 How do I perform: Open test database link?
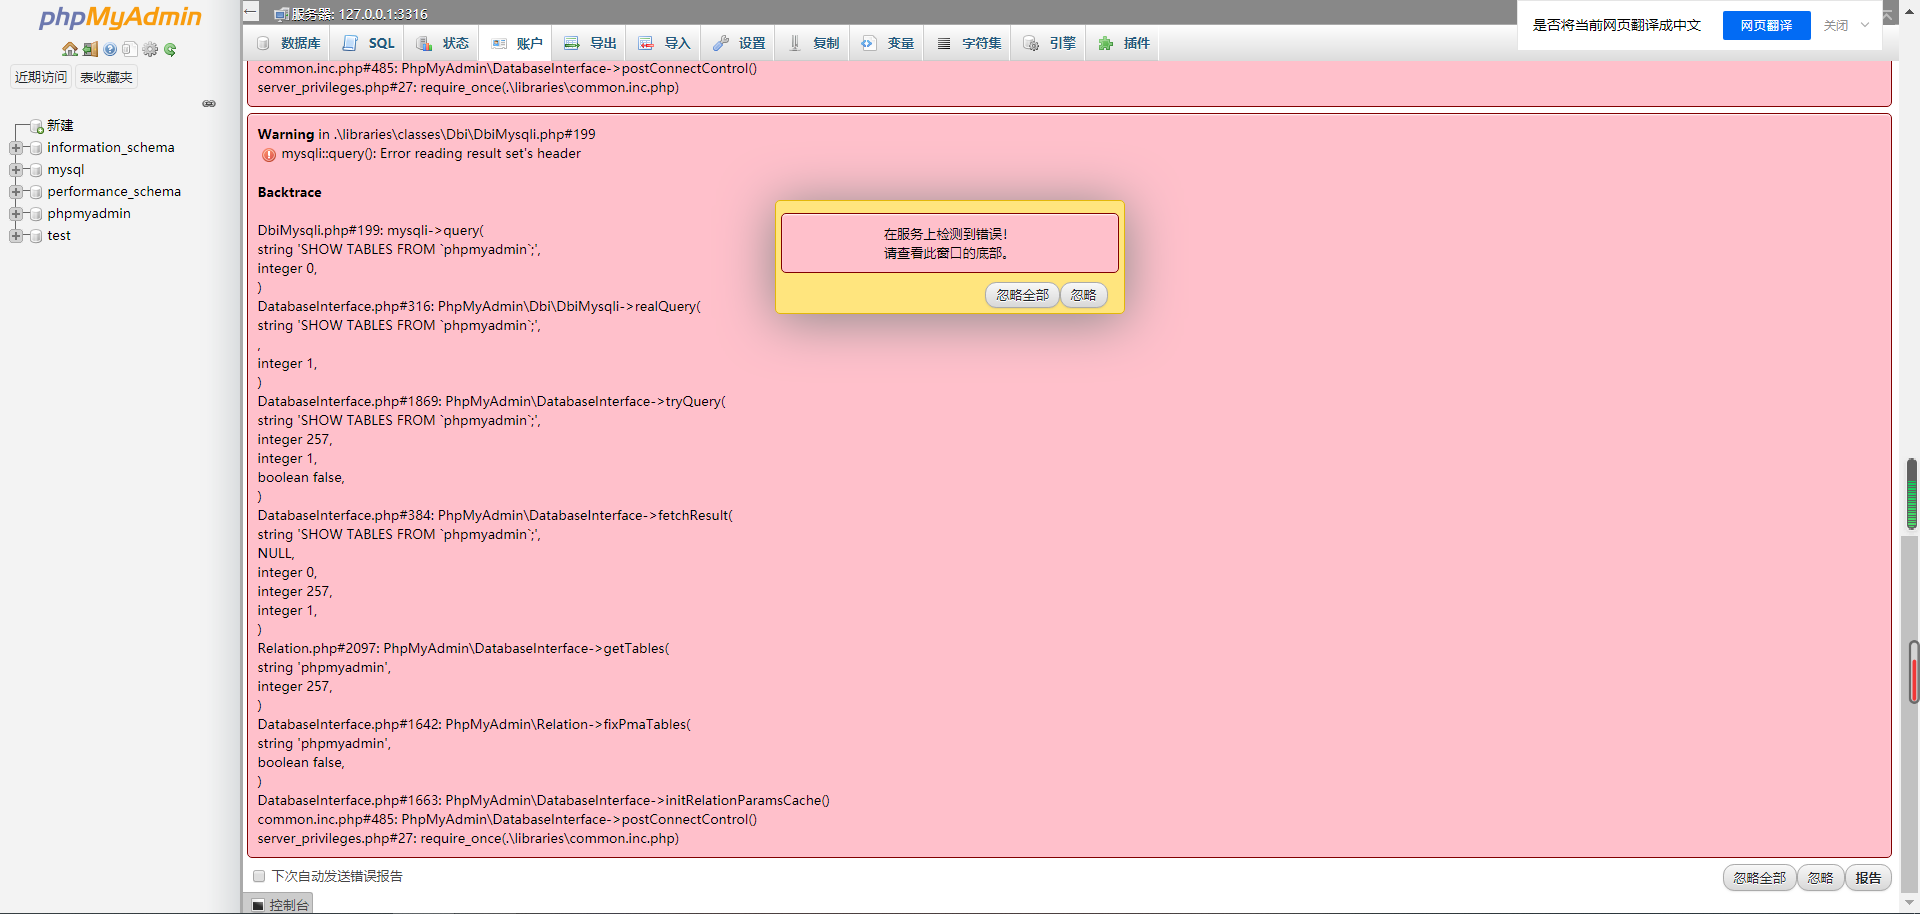(59, 236)
